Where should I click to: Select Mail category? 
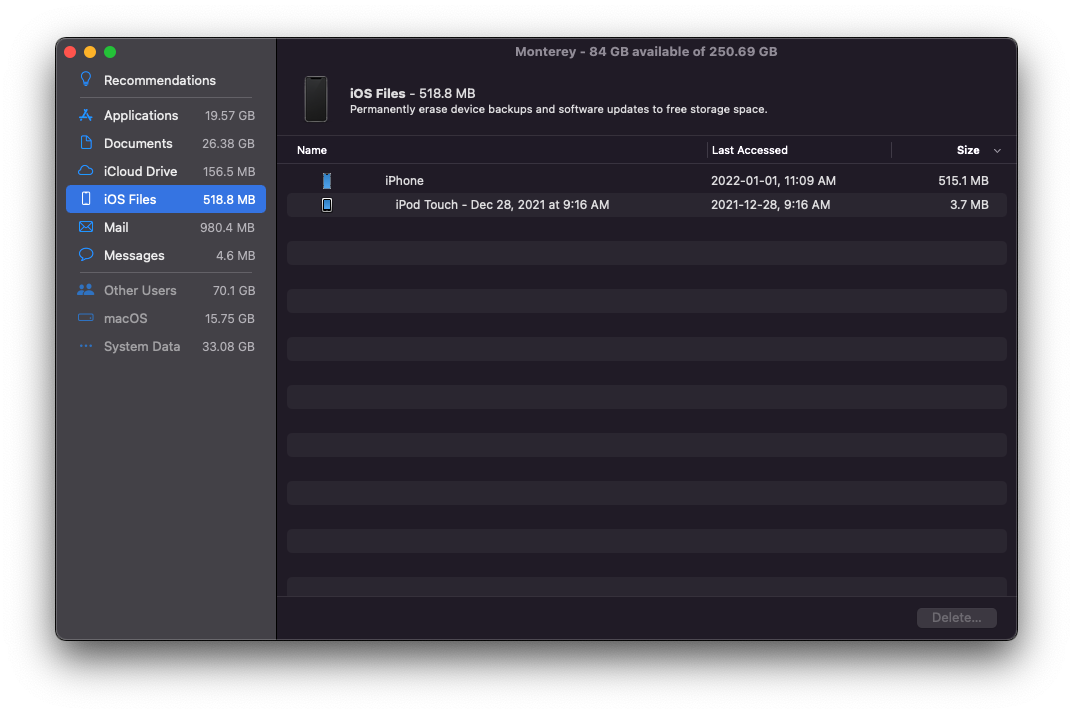point(166,227)
